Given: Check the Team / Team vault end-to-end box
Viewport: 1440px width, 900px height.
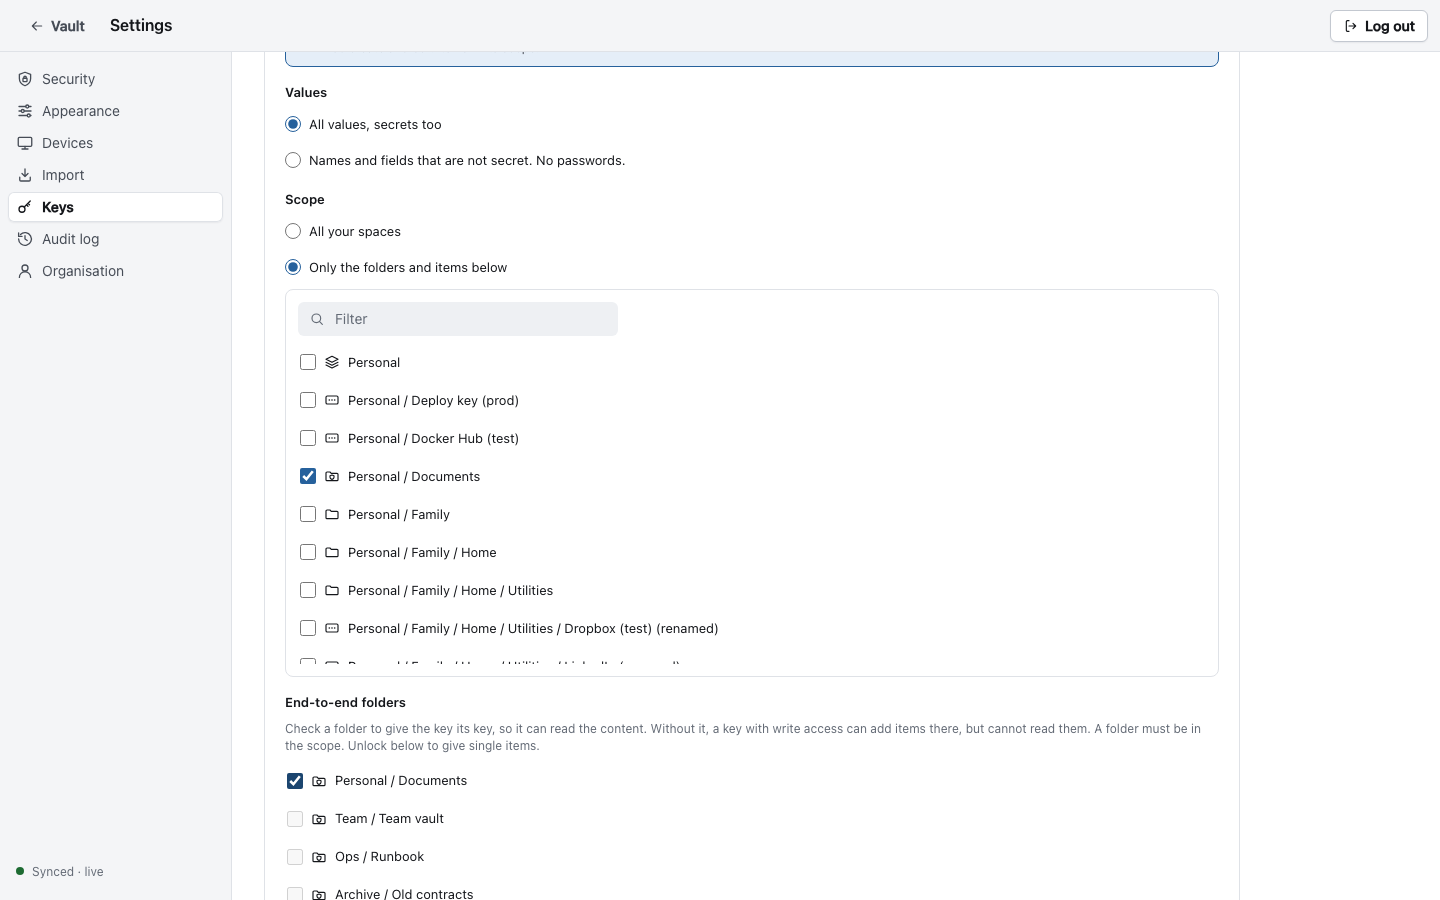Looking at the screenshot, I should pyautogui.click(x=295, y=819).
